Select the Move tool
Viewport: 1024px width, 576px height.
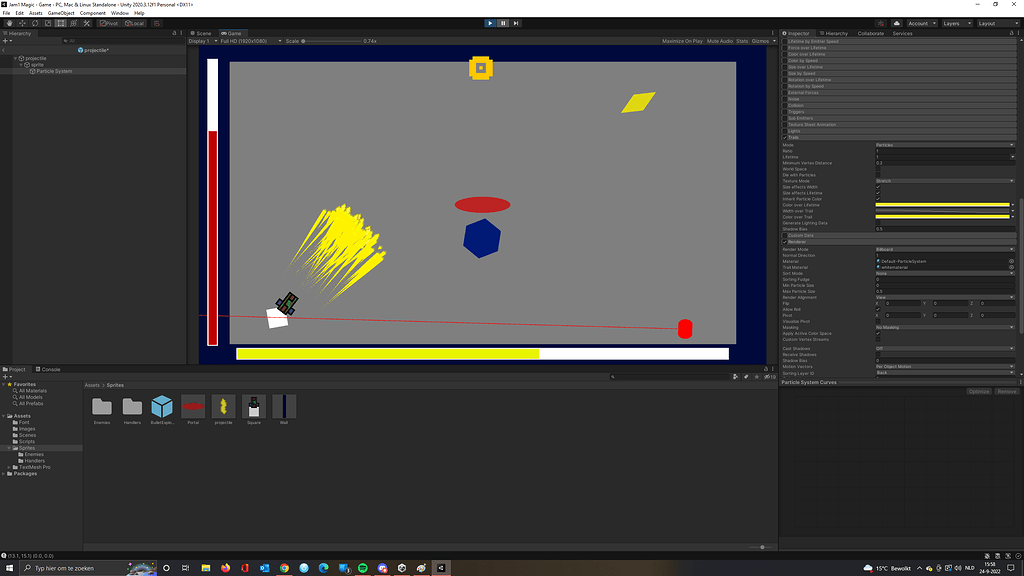point(23,23)
